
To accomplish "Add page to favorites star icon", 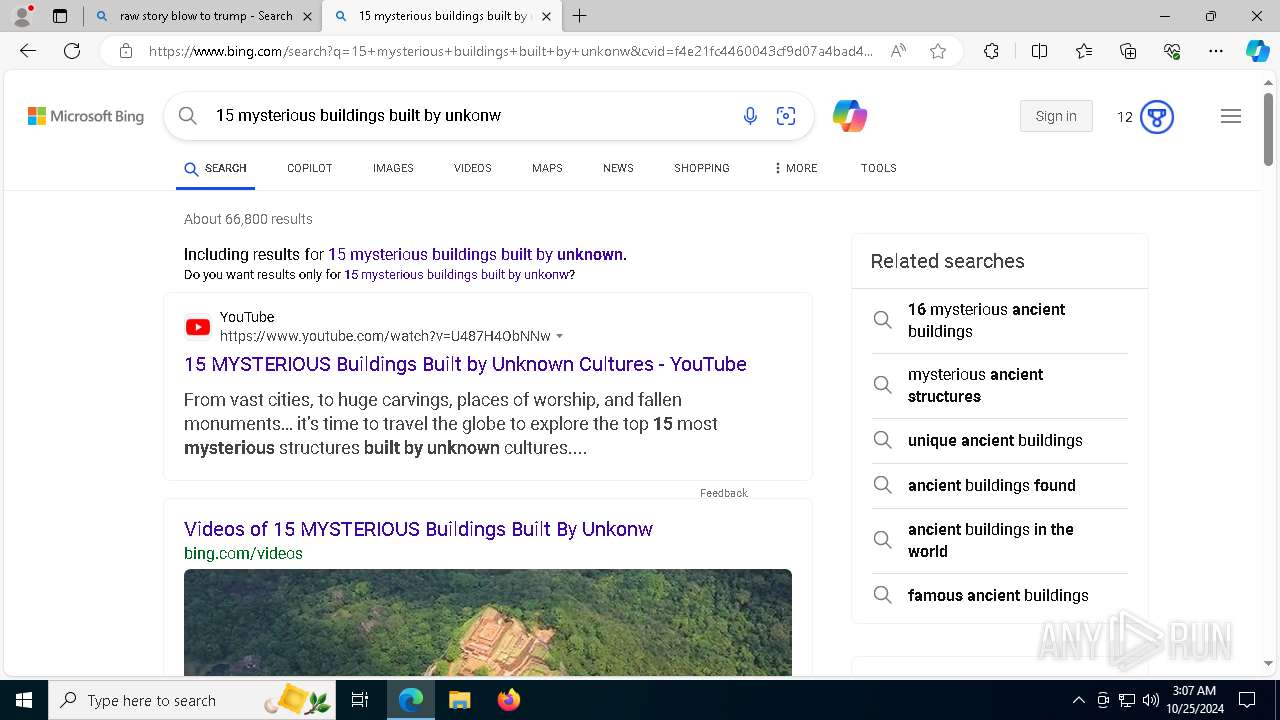I will click(938, 51).
